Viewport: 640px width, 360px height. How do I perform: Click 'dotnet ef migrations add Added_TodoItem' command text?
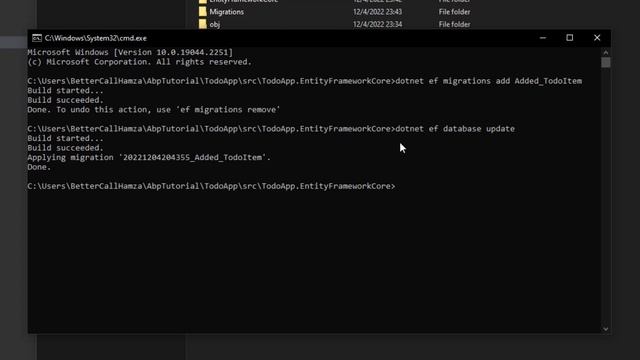click(489, 81)
